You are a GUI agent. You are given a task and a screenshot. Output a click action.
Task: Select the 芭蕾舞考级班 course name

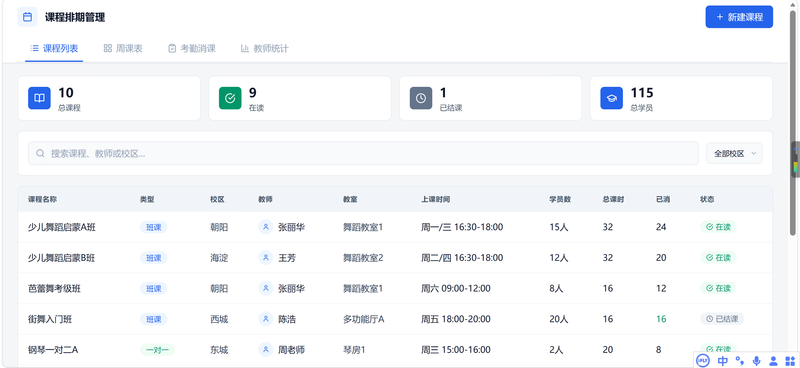pos(54,288)
